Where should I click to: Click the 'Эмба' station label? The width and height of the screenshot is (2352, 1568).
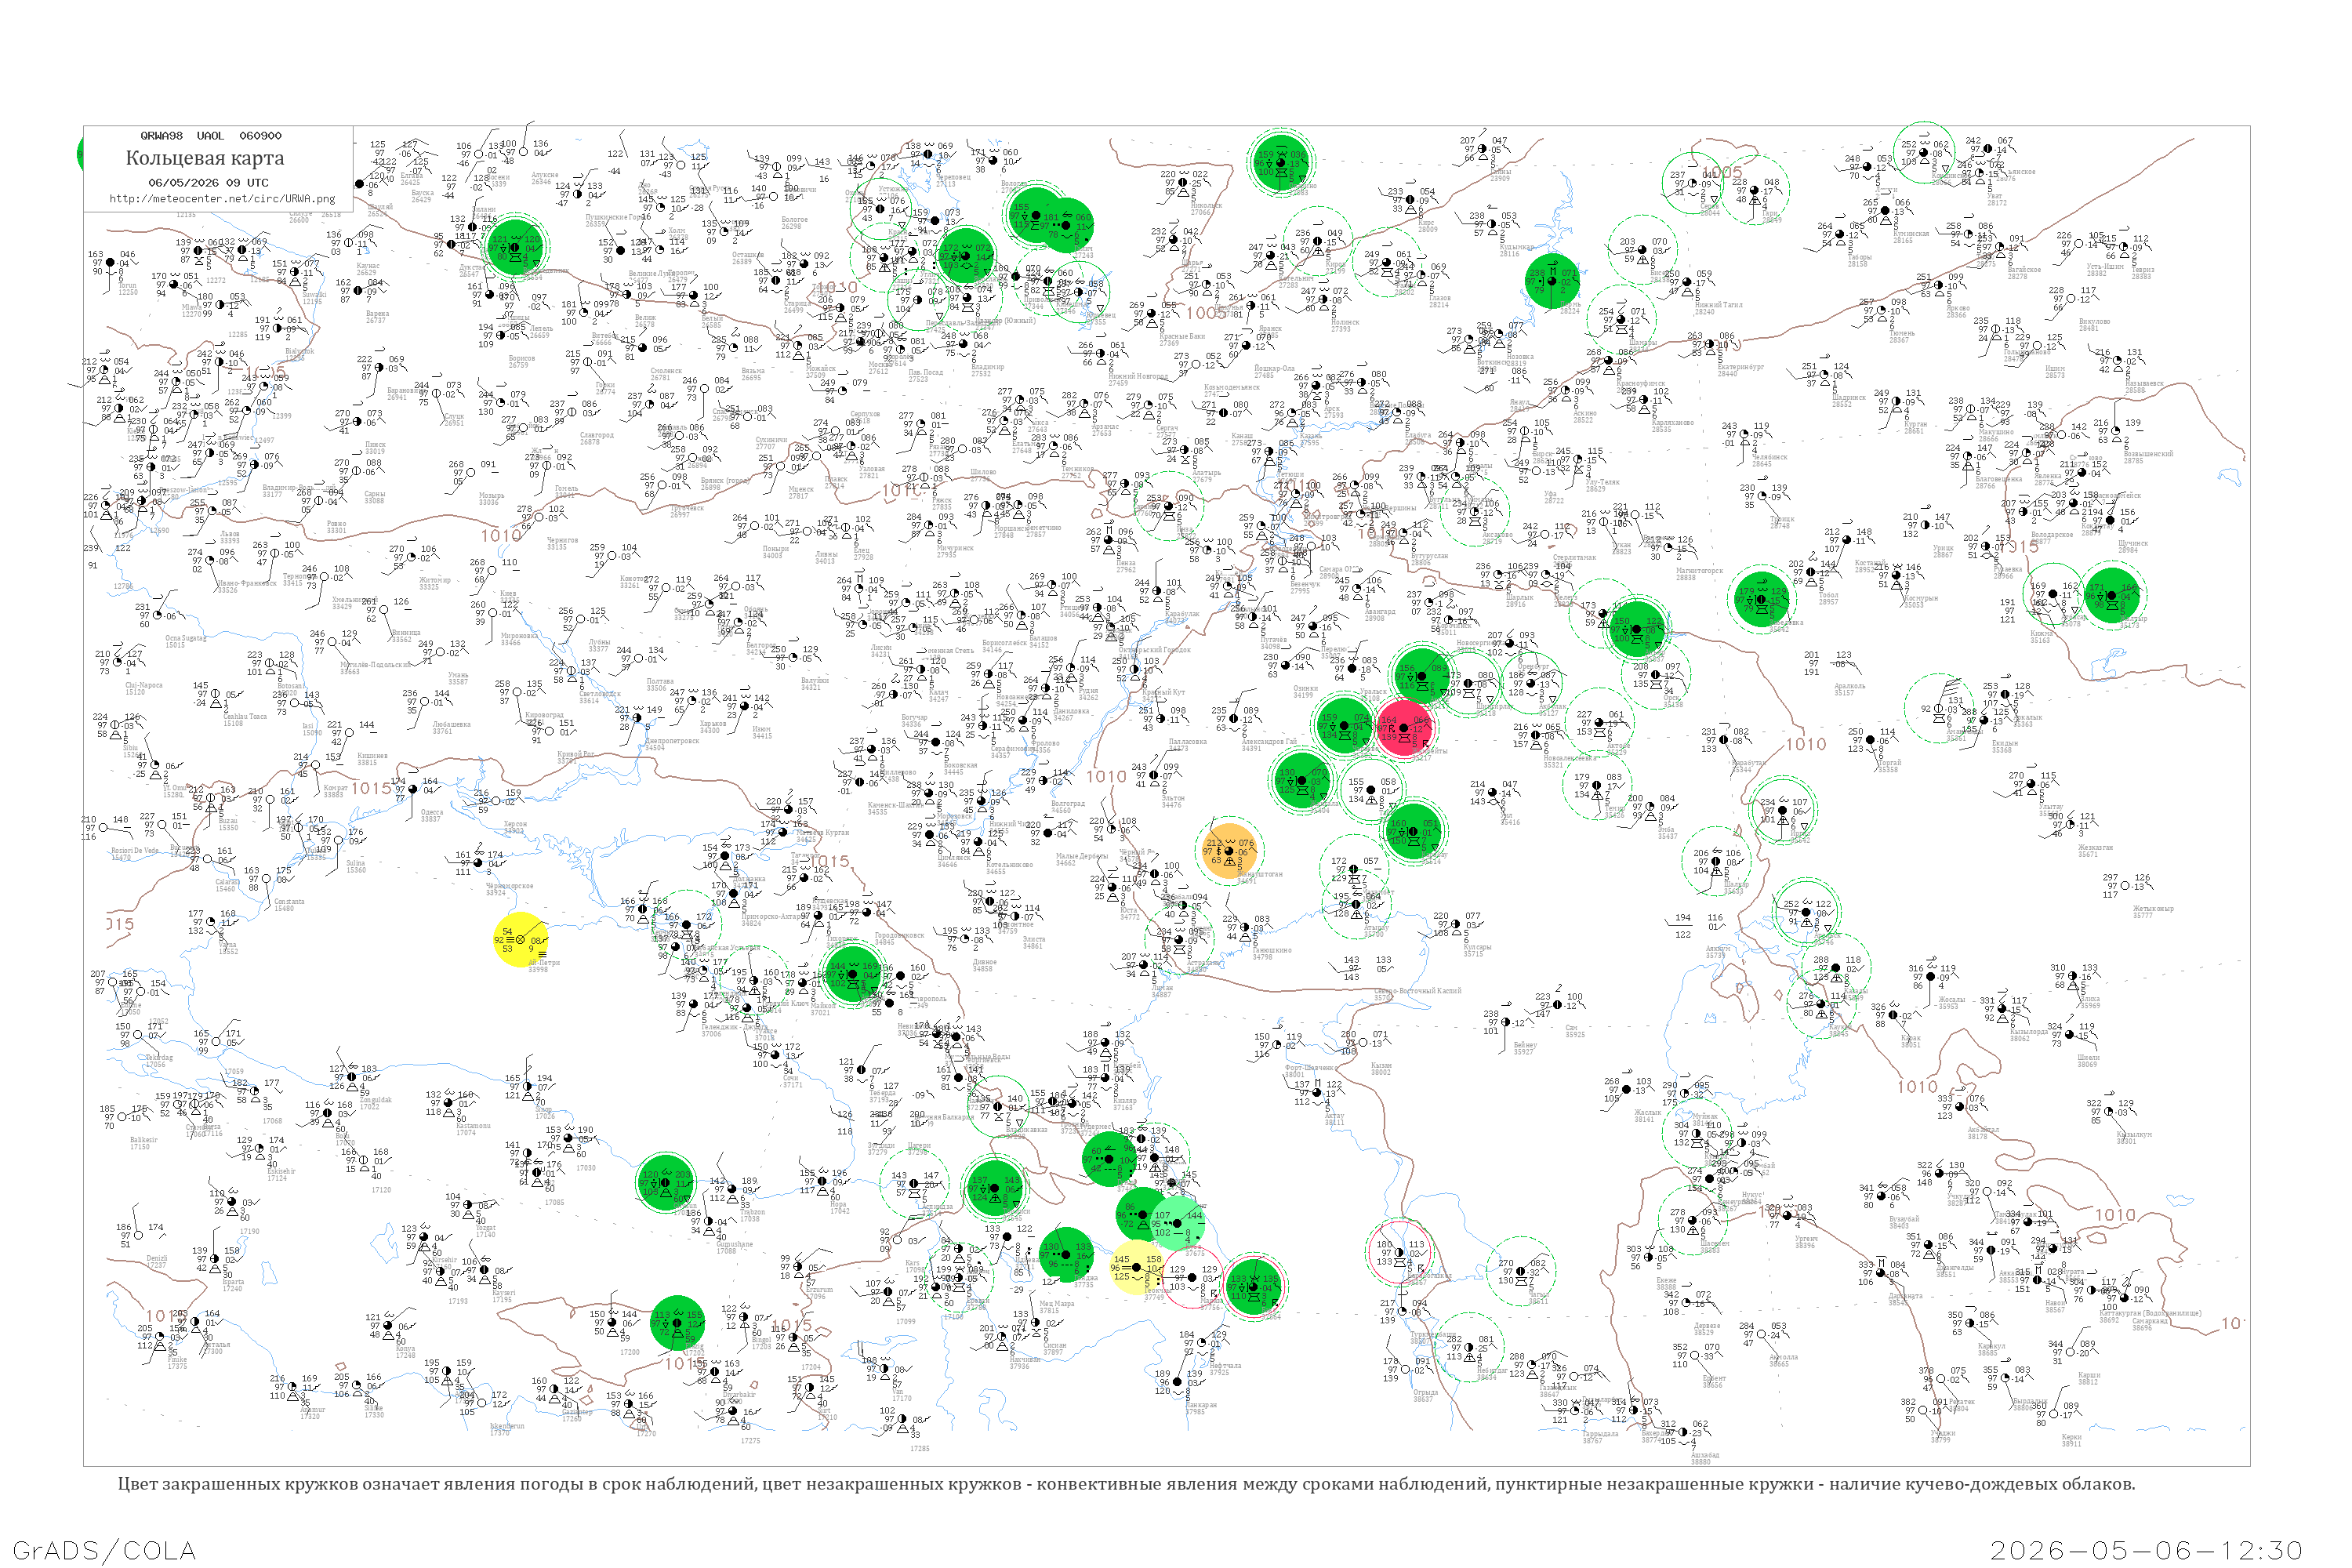[1666, 832]
